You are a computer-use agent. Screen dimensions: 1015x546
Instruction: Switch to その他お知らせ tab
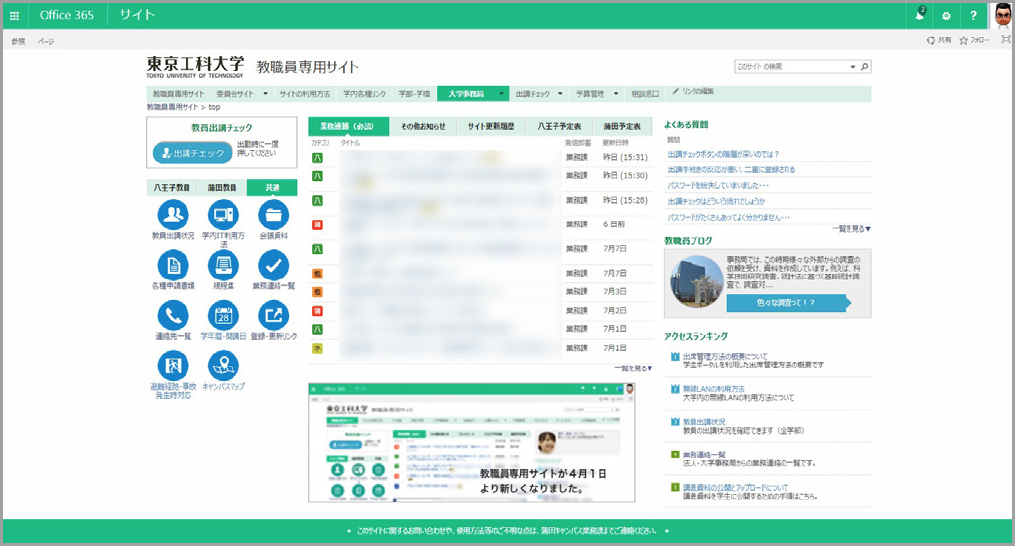[423, 126]
